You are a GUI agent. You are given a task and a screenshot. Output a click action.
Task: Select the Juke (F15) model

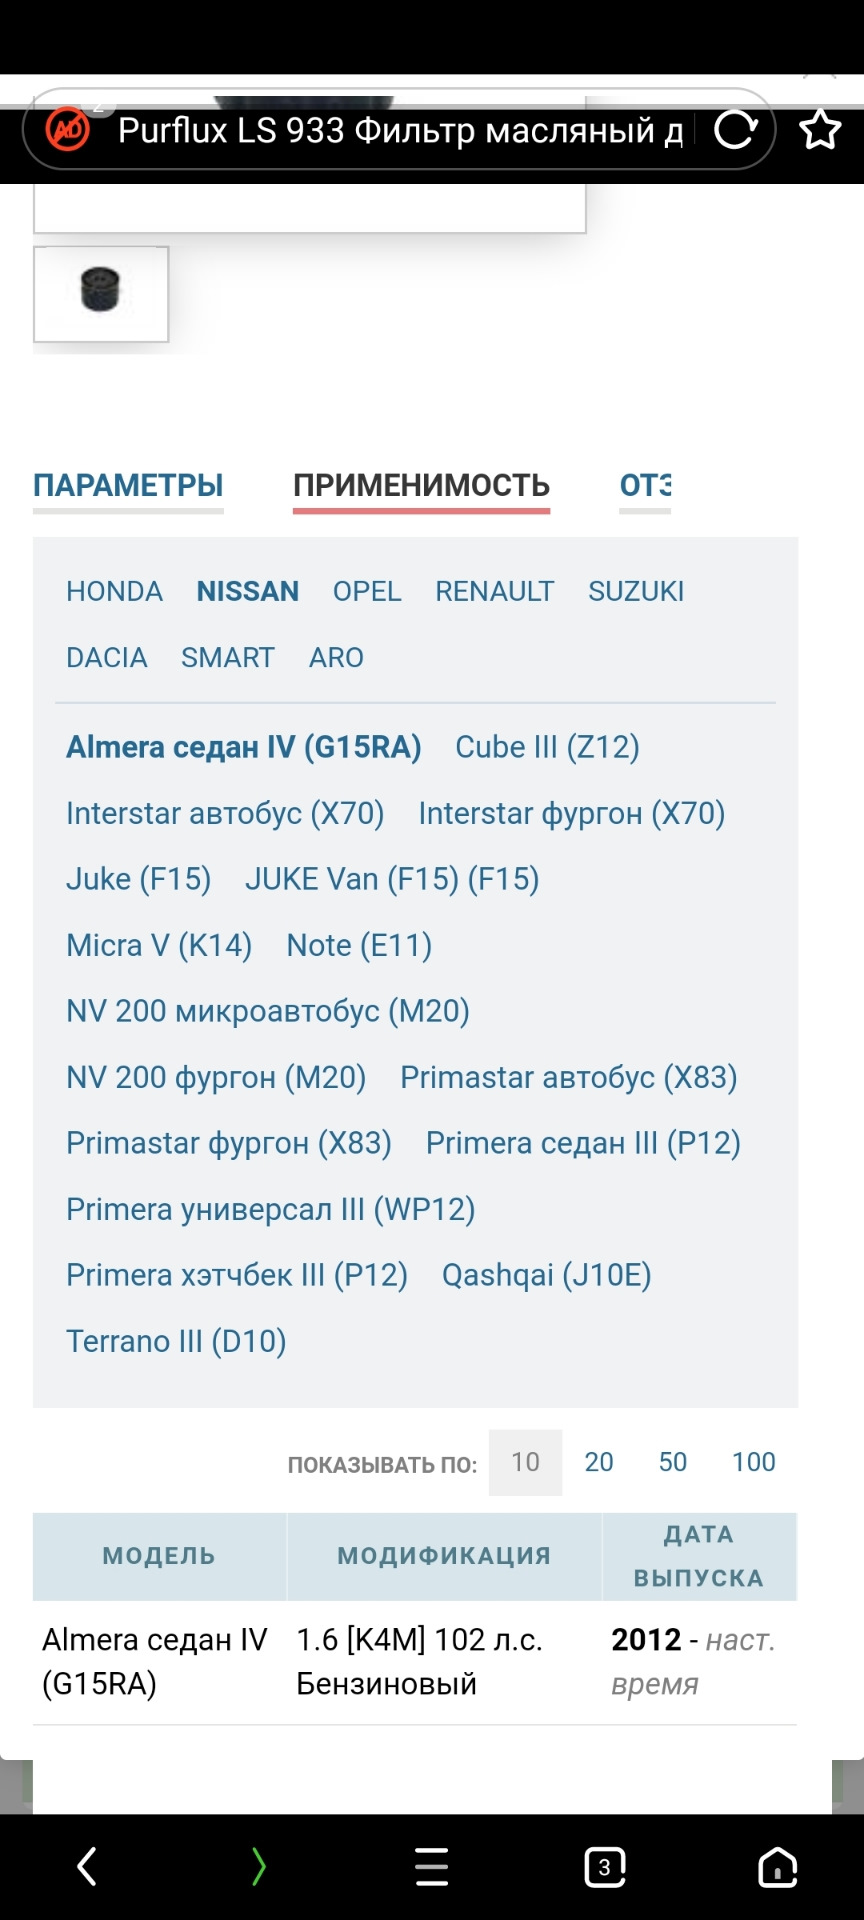coord(138,879)
